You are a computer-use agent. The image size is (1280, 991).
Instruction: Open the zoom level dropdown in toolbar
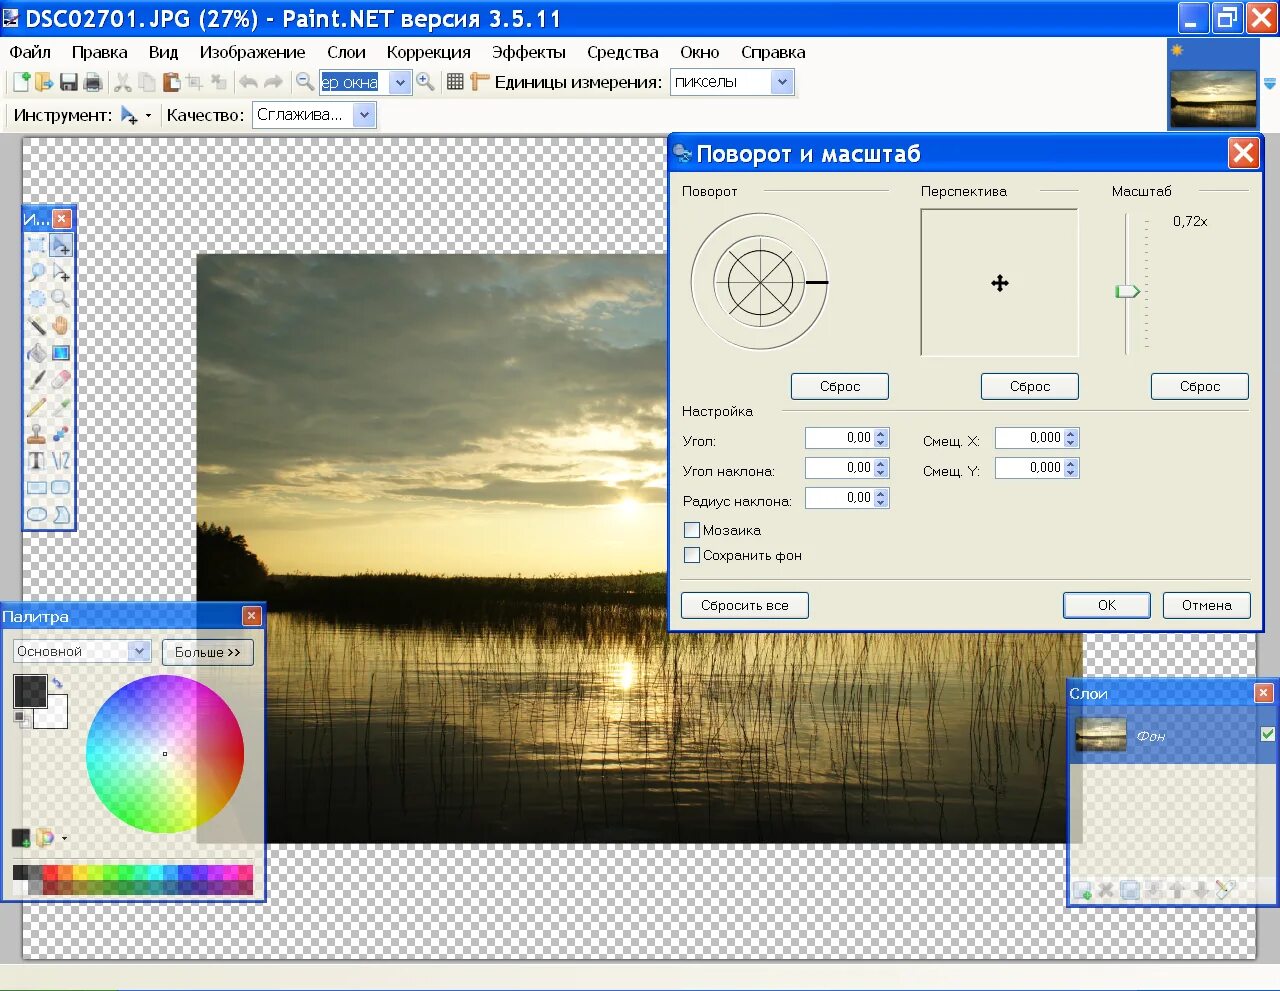point(400,83)
